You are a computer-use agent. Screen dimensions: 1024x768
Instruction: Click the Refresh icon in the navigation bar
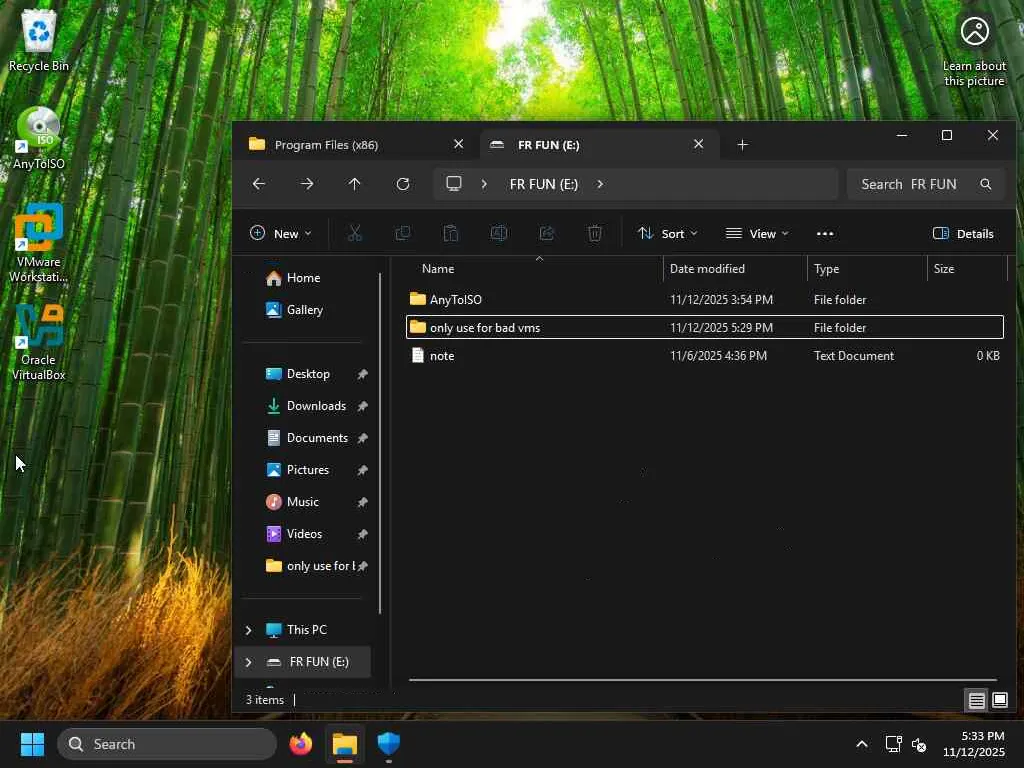(x=403, y=184)
